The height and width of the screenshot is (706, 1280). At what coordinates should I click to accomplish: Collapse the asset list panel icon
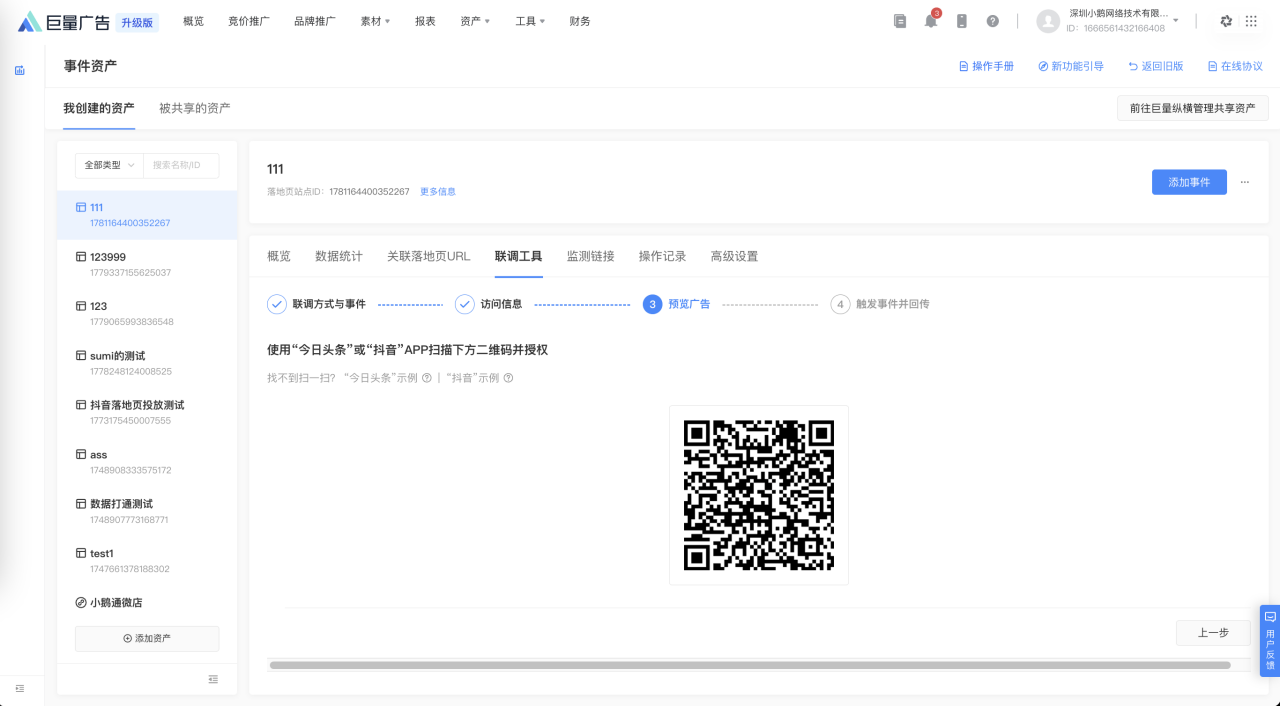(213, 679)
